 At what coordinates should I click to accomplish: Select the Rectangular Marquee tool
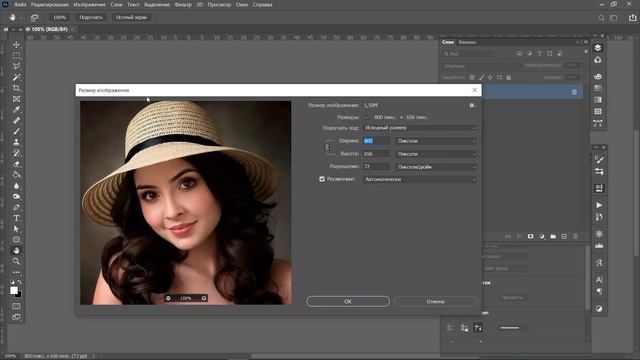[x=16, y=56]
